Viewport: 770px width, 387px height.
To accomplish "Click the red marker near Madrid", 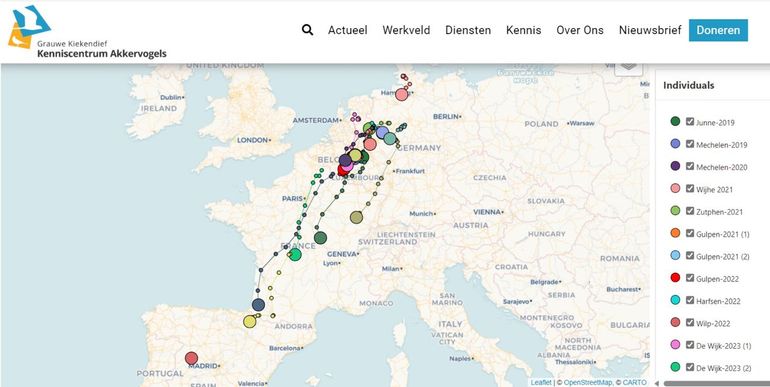I will click(192, 359).
